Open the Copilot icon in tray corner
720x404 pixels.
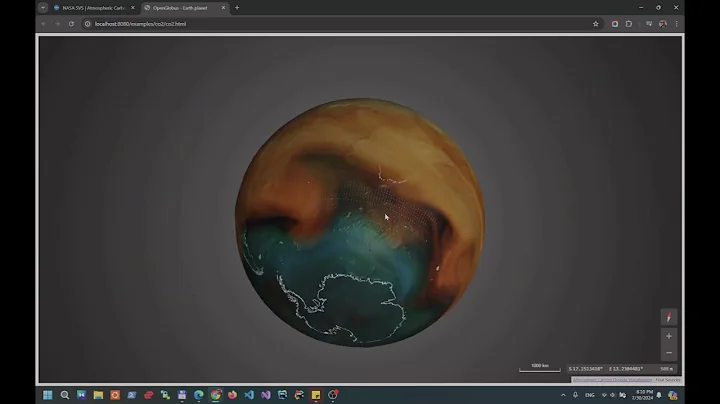point(673,395)
